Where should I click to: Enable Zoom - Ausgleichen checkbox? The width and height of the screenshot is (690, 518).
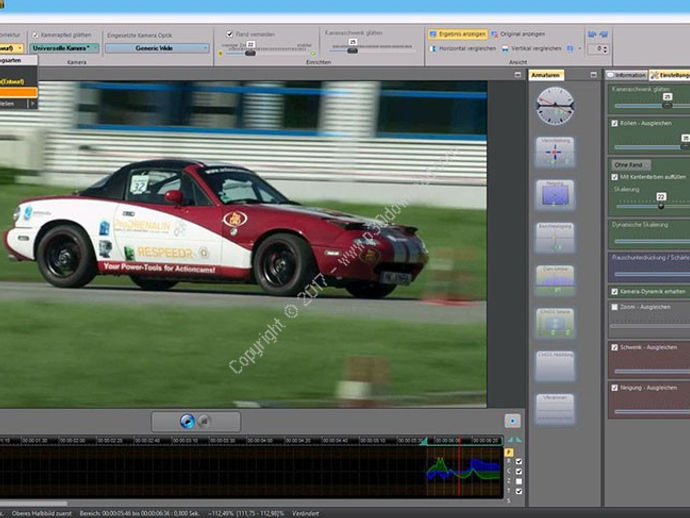coord(614,307)
